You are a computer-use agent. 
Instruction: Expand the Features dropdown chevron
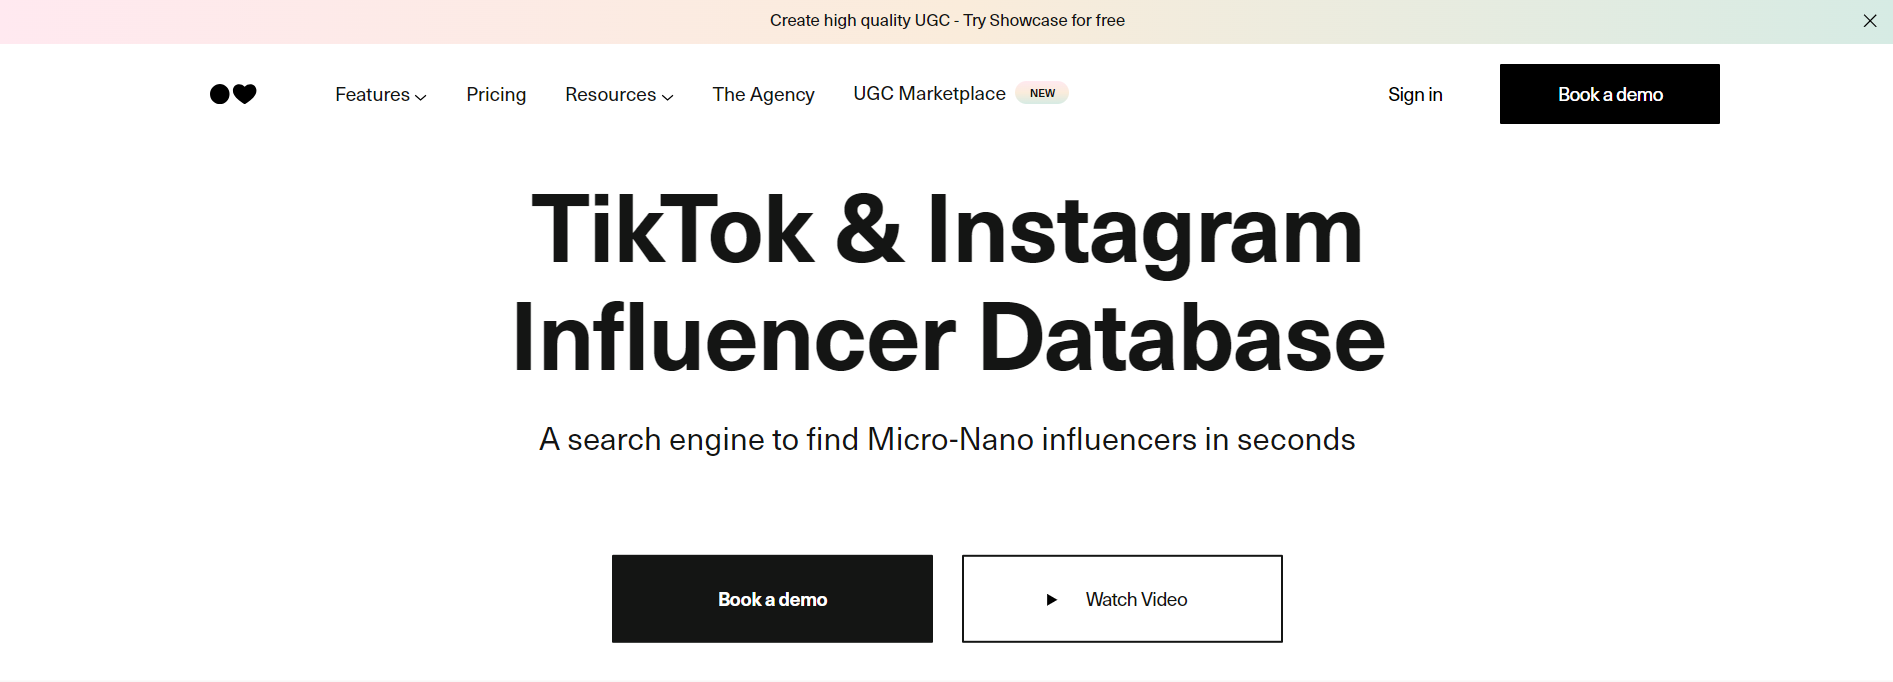click(421, 97)
